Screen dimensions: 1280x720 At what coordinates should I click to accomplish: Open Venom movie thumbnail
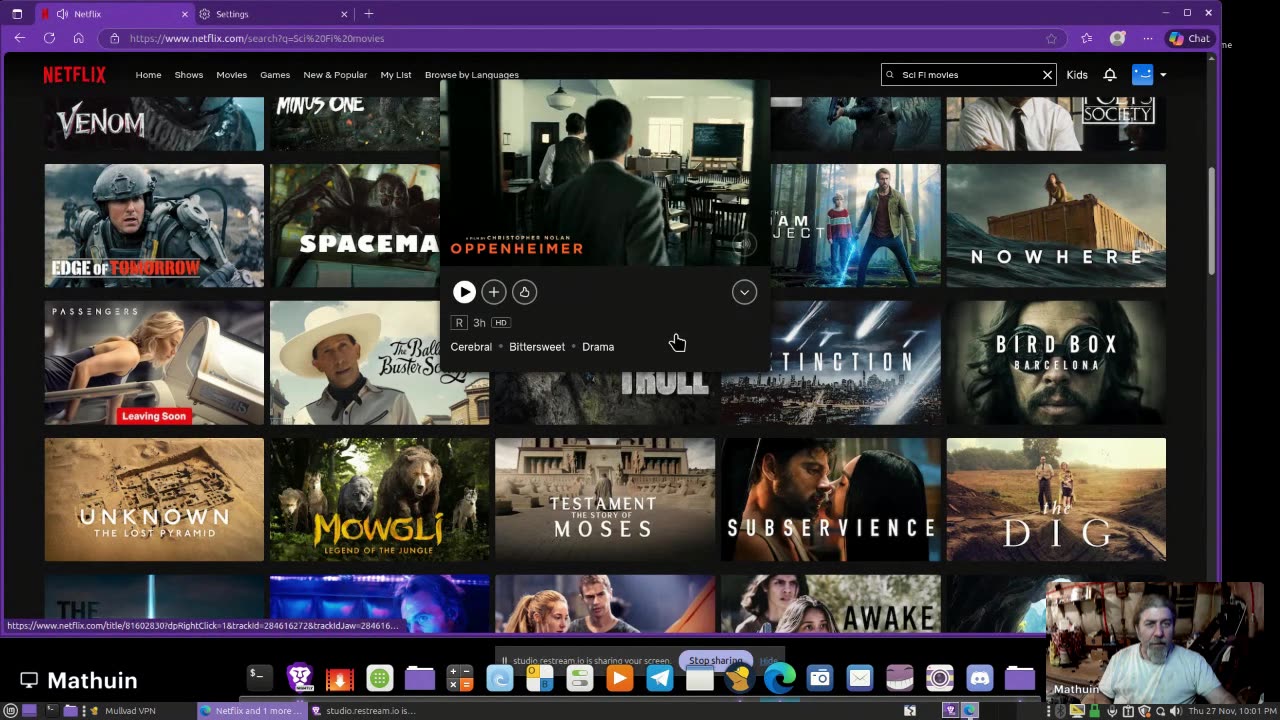154,124
